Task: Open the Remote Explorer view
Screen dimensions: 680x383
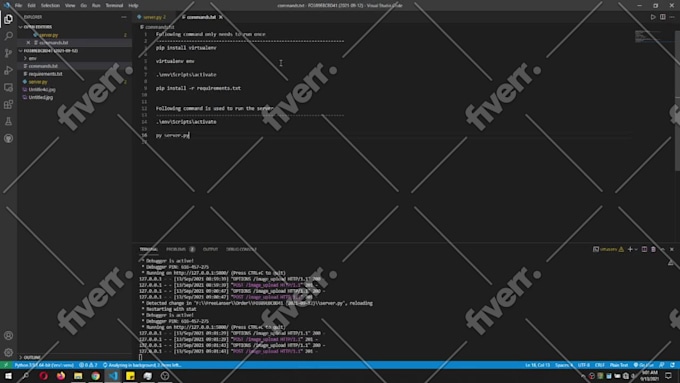Action: [8, 87]
